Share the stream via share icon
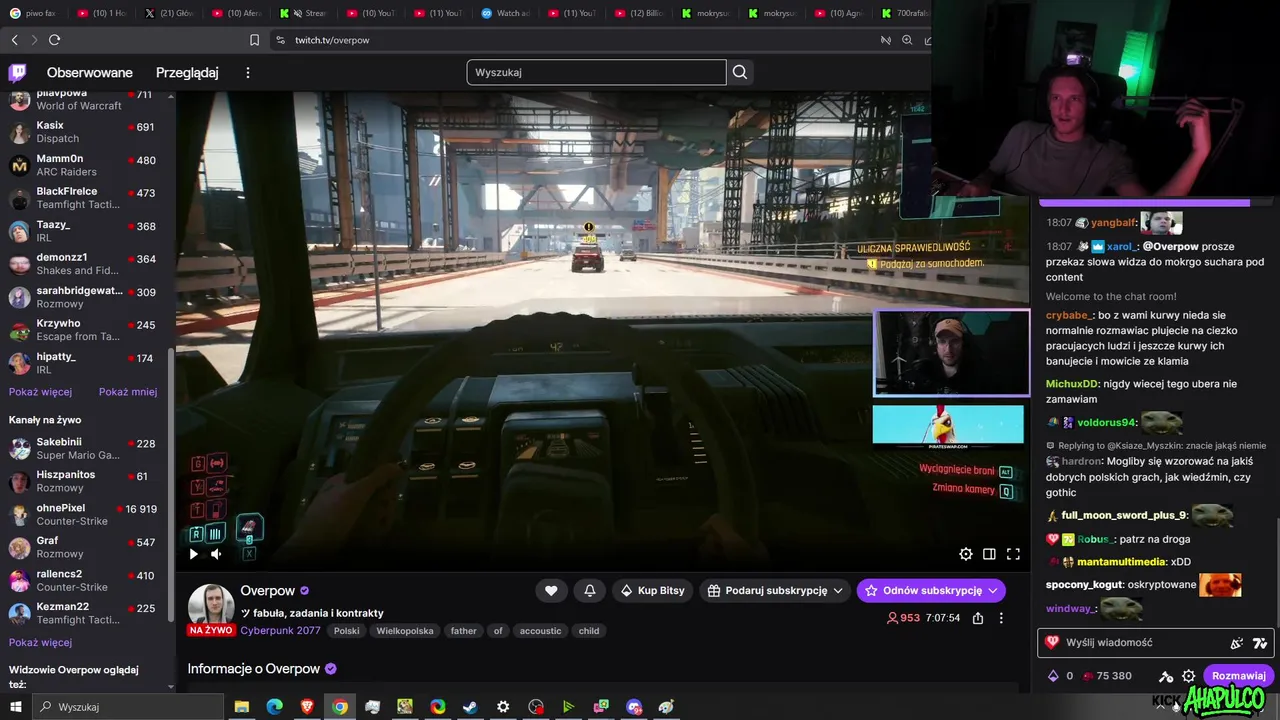 click(x=978, y=618)
